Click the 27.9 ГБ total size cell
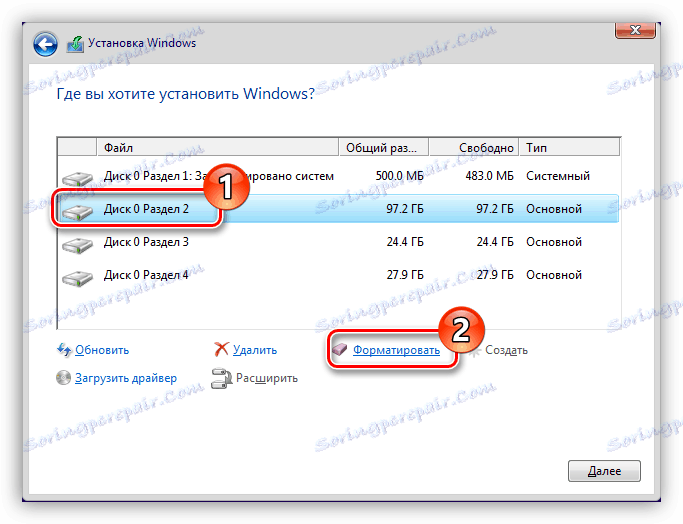Viewport: 683px width, 524px height. (x=405, y=275)
